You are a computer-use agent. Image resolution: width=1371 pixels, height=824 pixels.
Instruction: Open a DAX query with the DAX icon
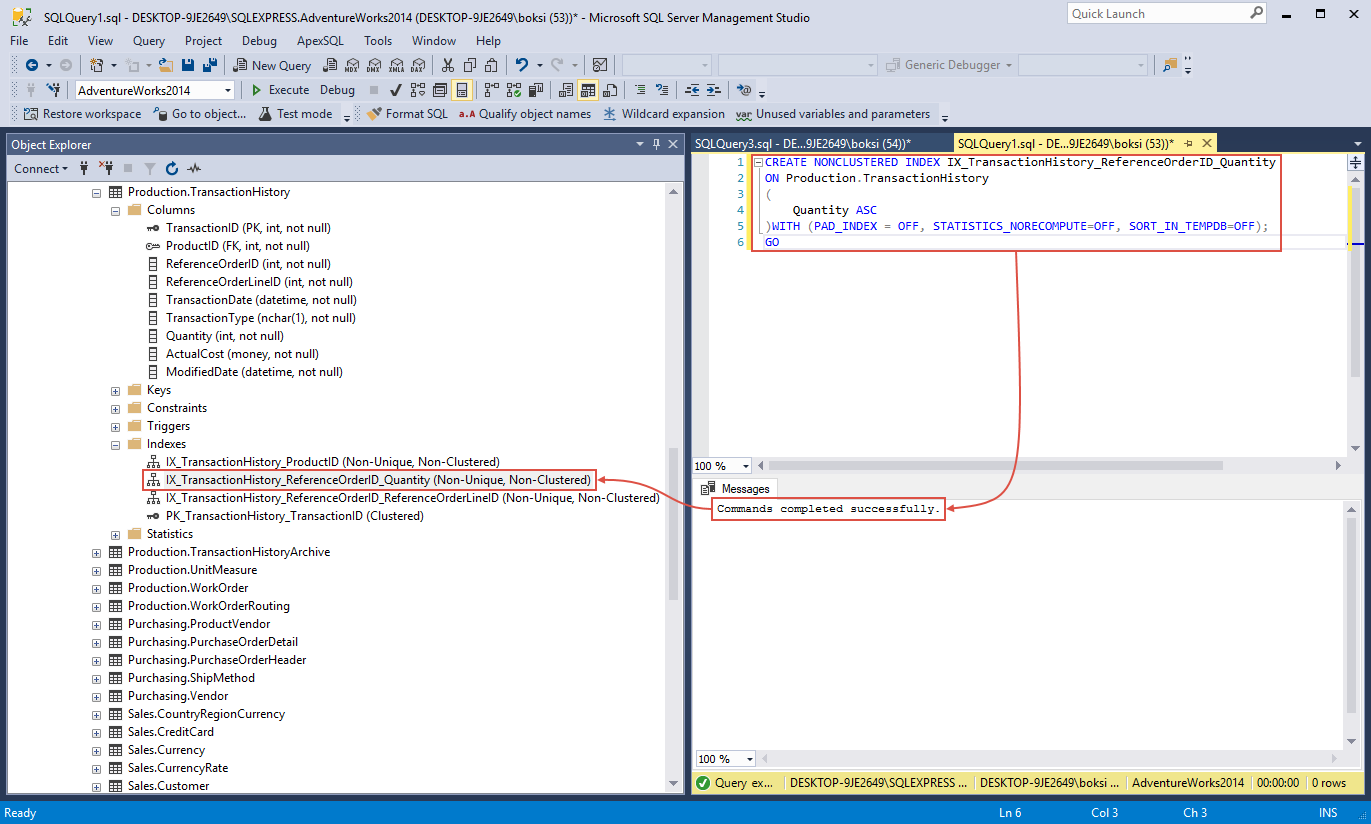[x=417, y=65]
